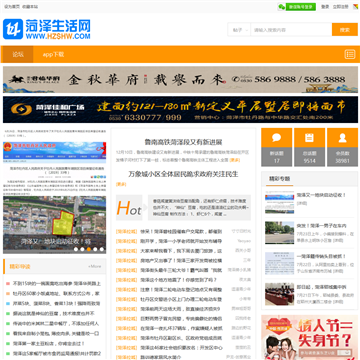Open thumbnail of street for 突发 article
Screen dimensions: 360x360
pyautogui.click(x=279, y=232)
